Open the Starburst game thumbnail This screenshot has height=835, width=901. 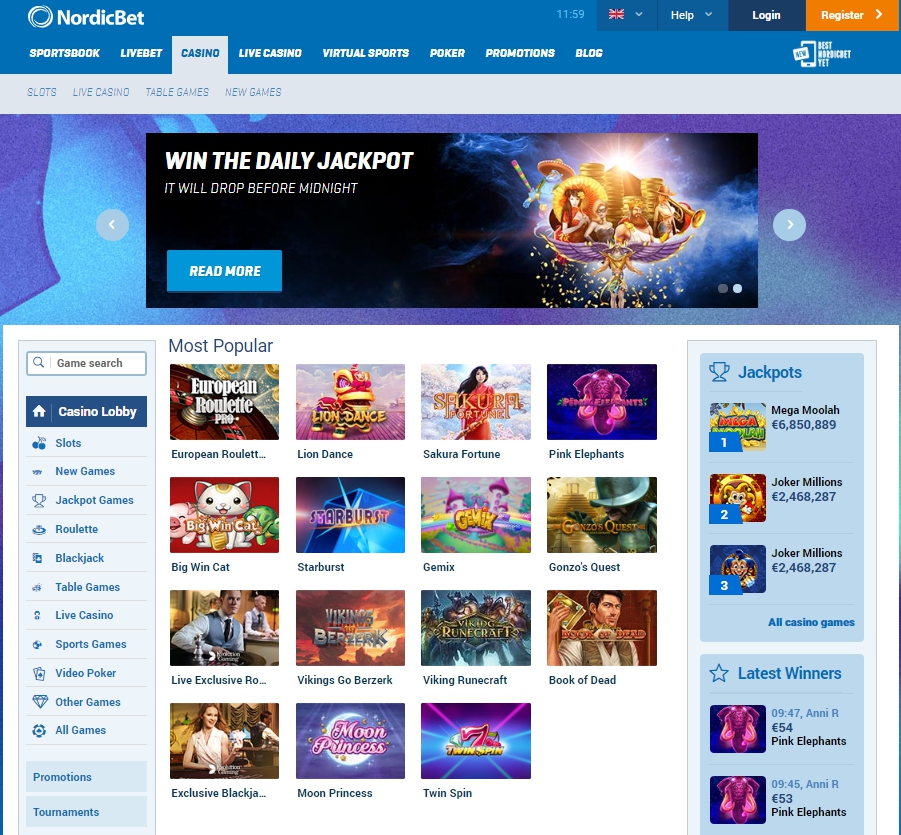[351, 515]
